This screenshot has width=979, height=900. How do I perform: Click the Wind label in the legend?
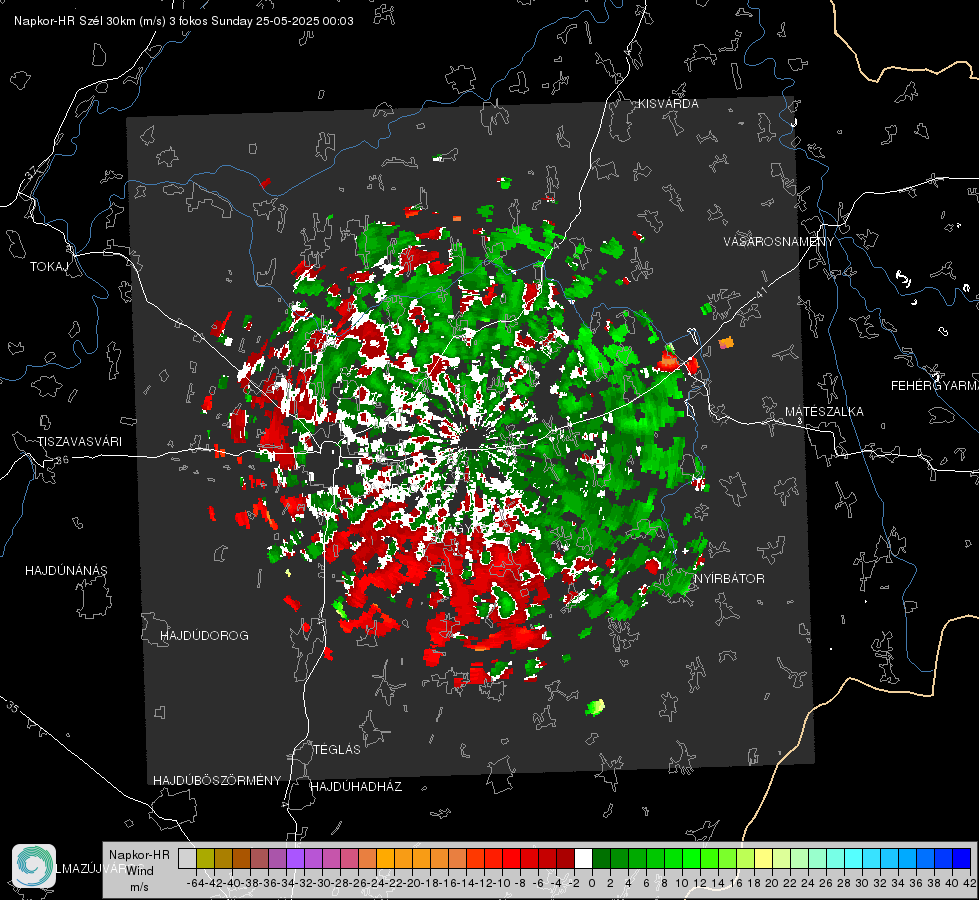point(140,871)
